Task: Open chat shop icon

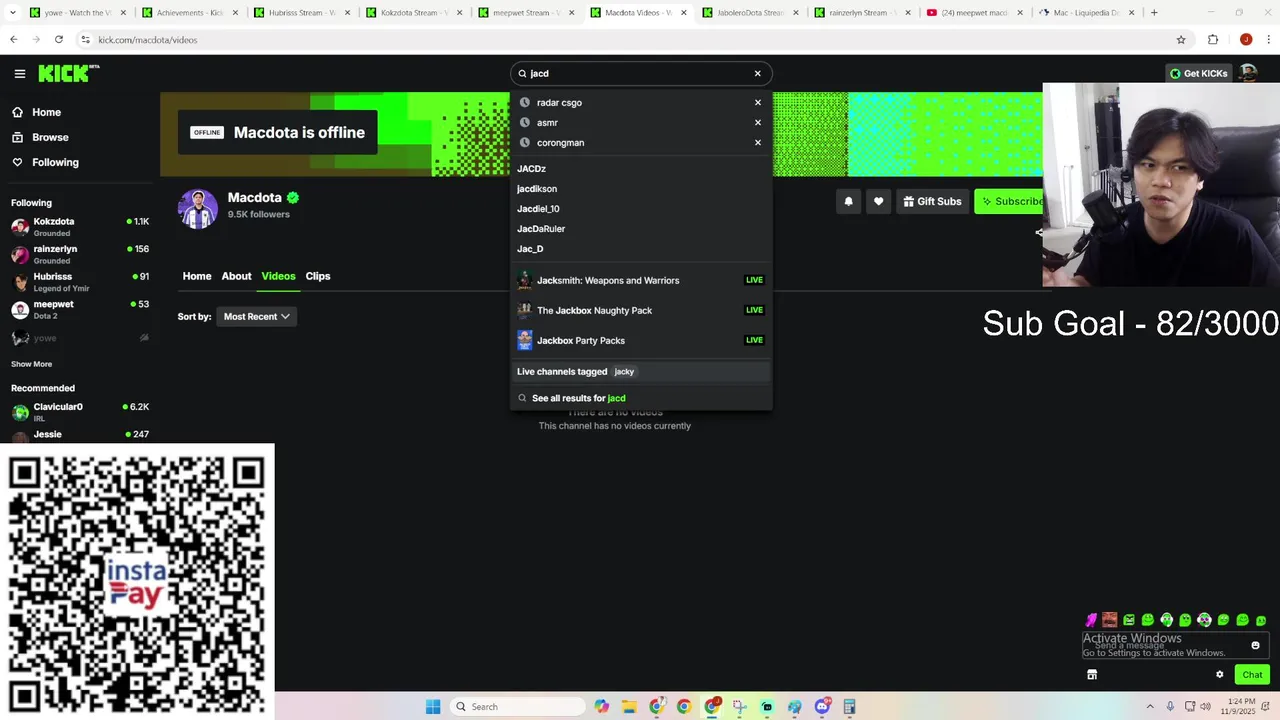Action: tap(1092, 675)
